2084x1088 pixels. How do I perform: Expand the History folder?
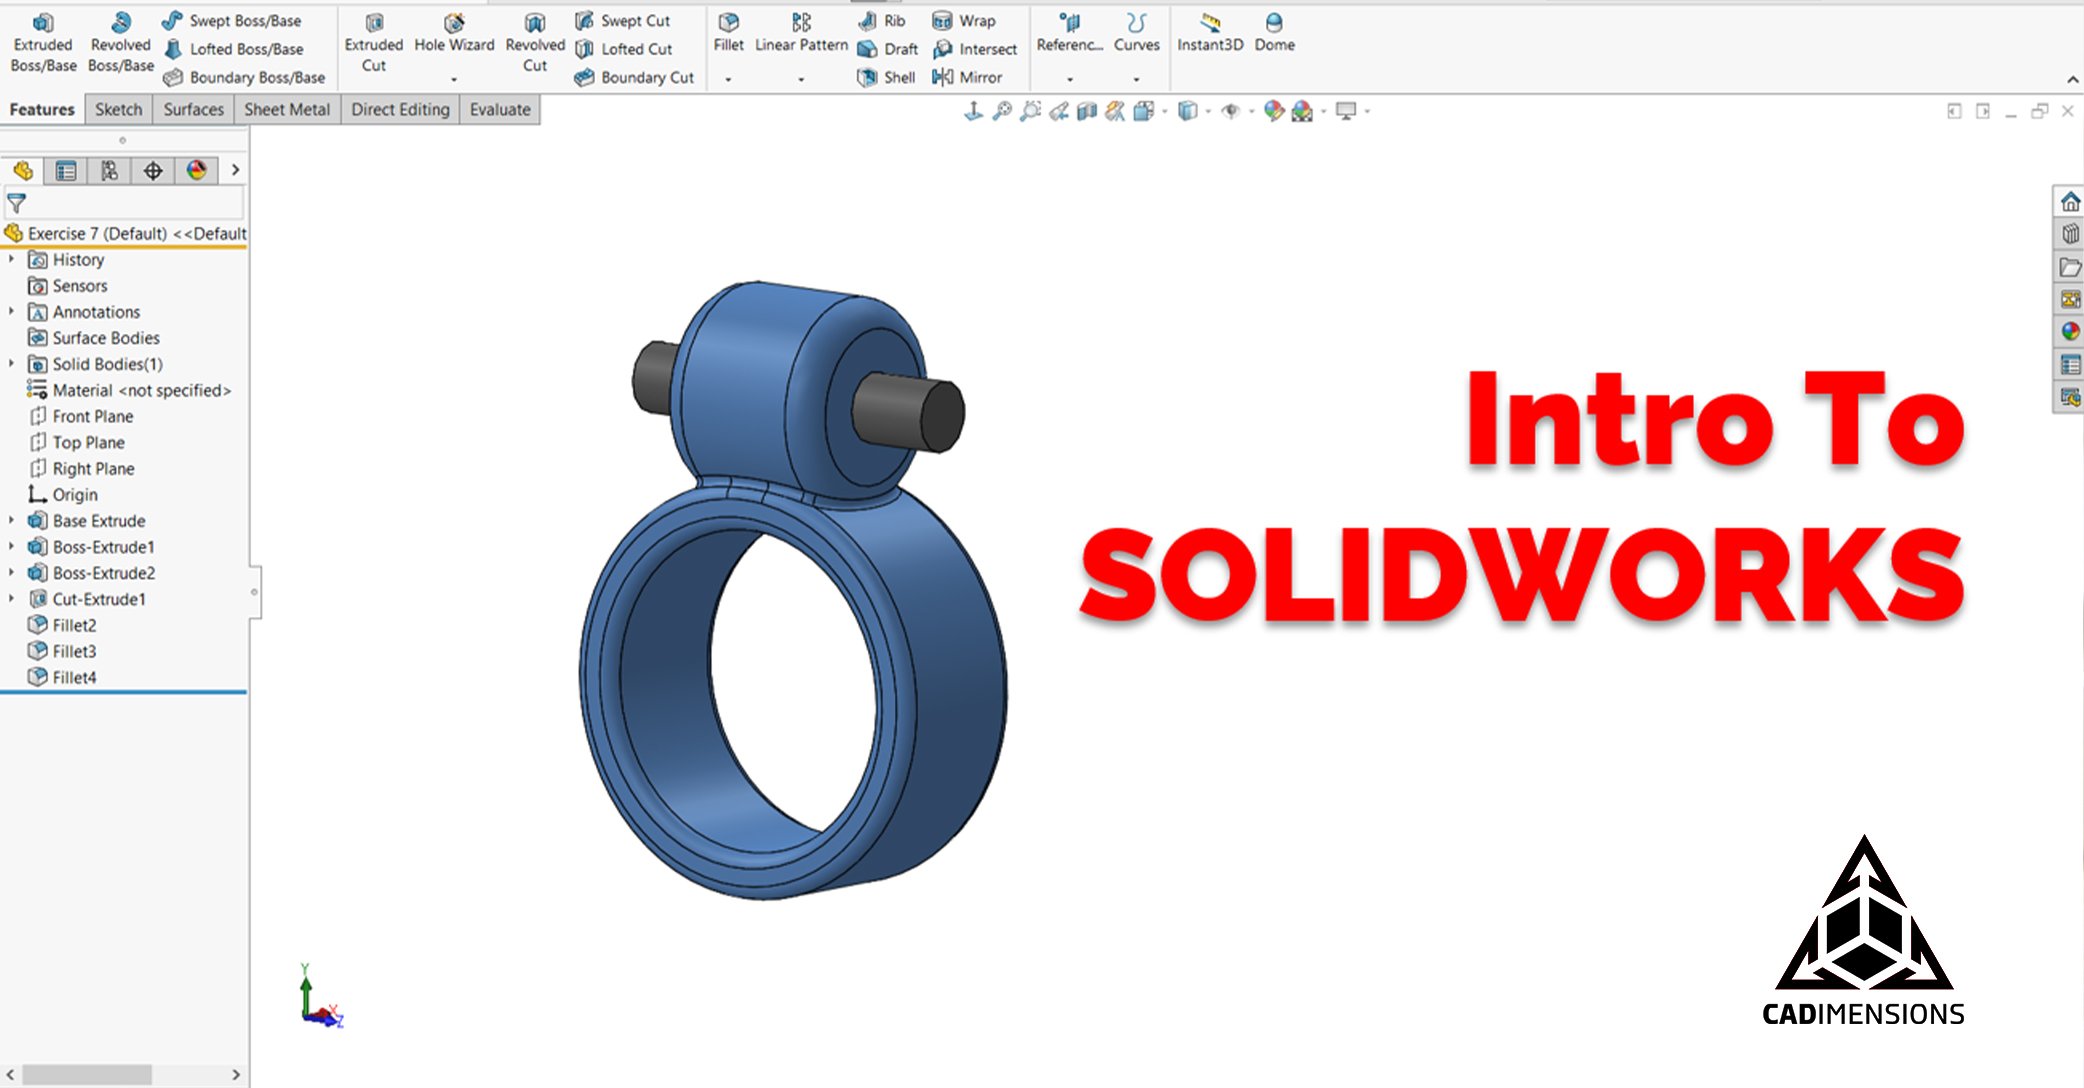click(10, 259)
